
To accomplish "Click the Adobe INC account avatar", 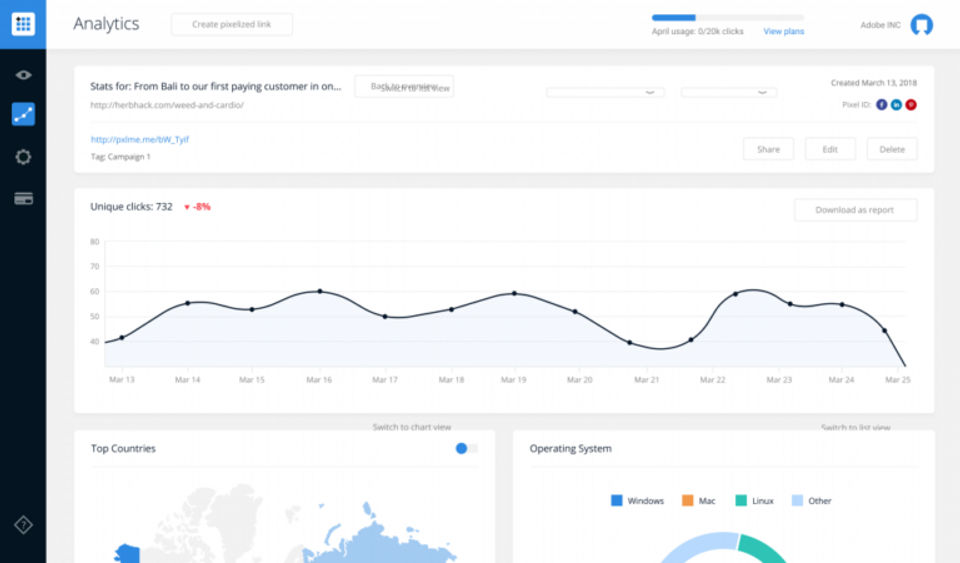I will [x=921, y=24].
